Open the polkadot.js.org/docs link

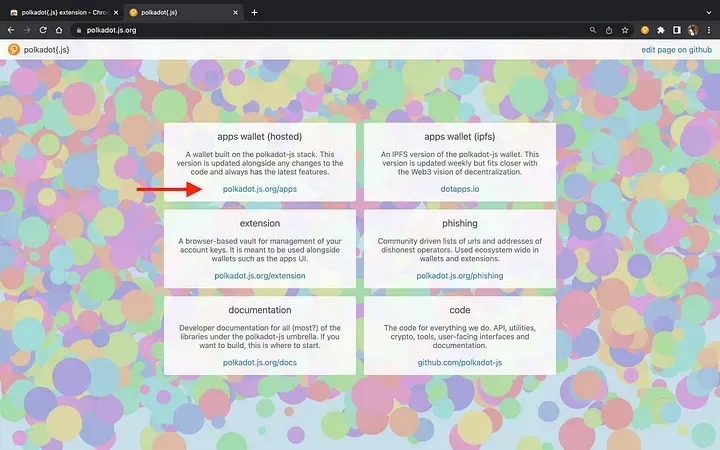tap(260, 362)
